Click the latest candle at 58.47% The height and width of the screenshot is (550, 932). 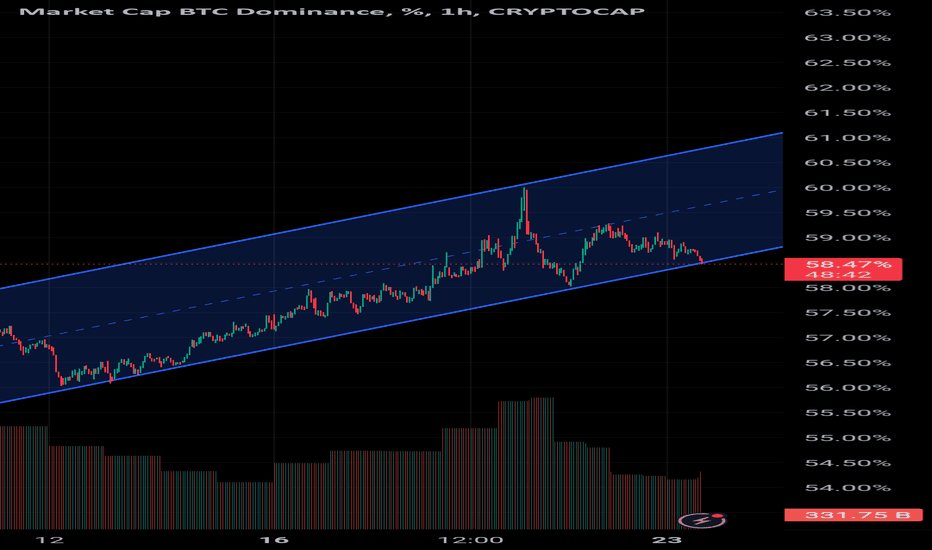point(702,259)
